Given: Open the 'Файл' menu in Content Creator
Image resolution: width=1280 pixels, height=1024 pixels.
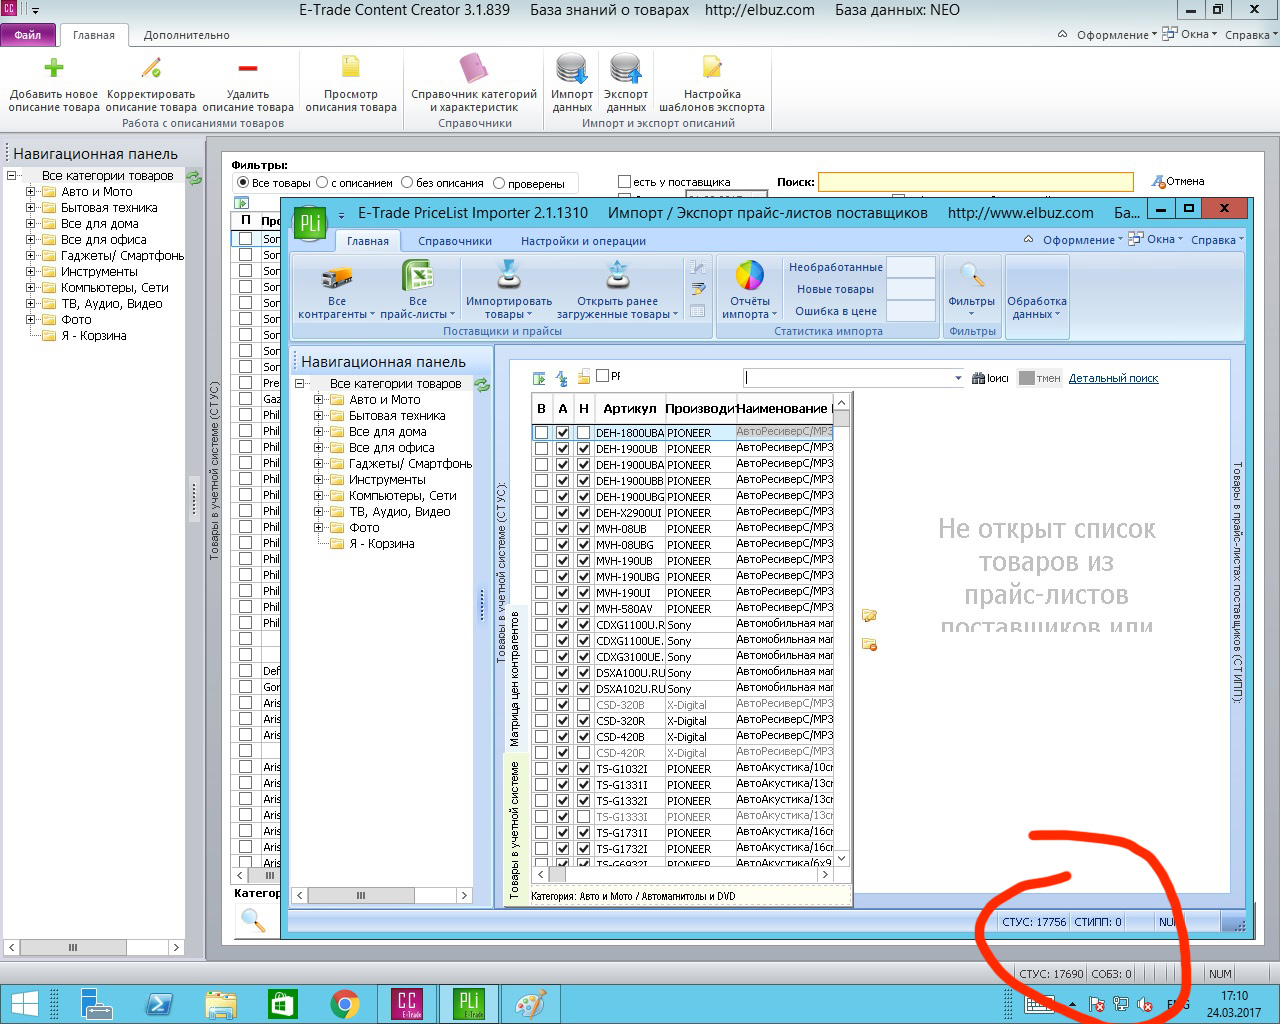Looking at the screenshot, I should 28,35.
